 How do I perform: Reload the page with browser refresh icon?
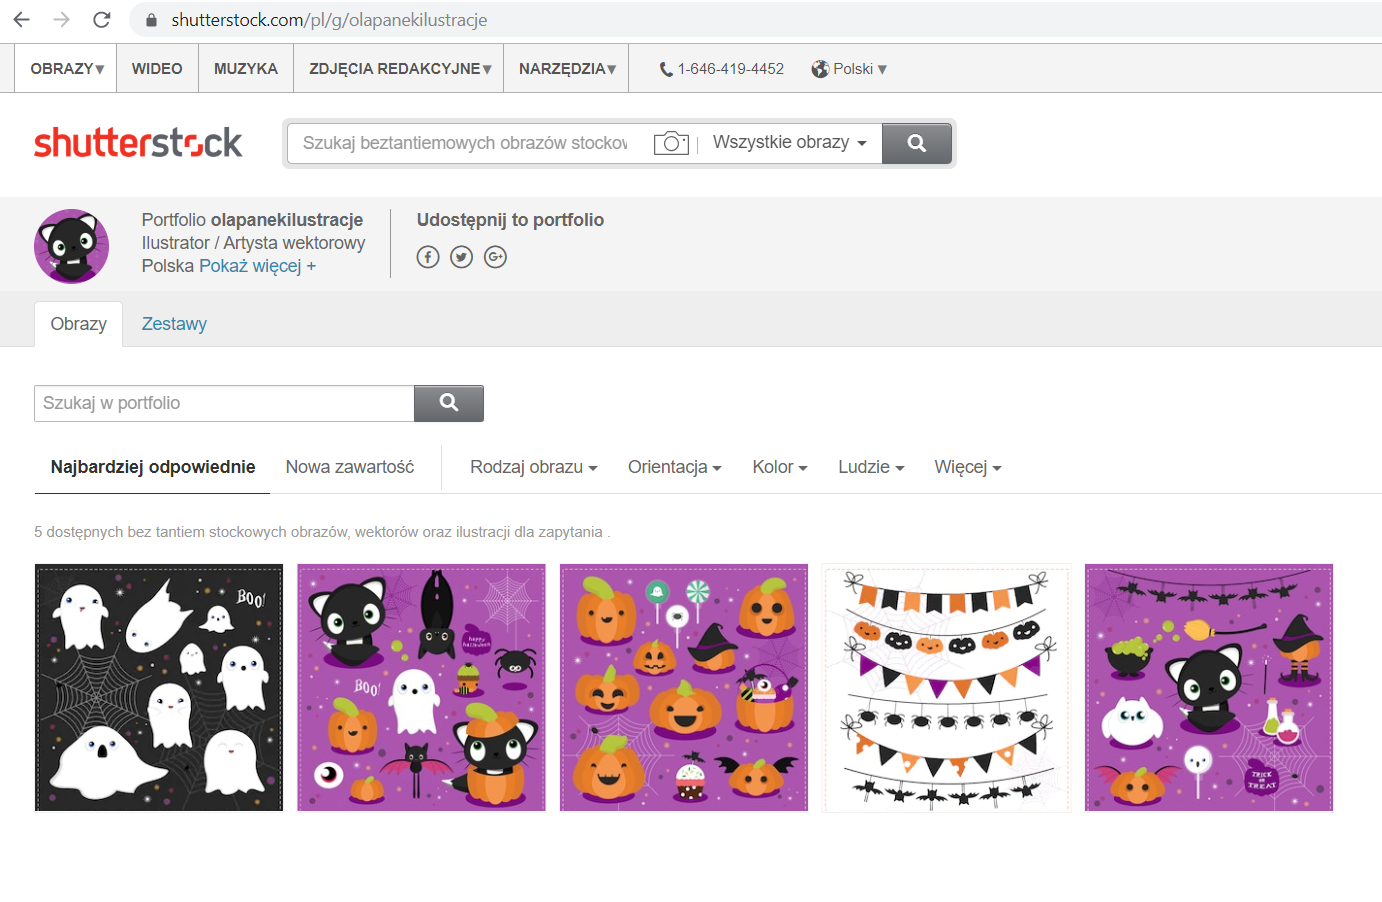pyautogui.click(x=101, y=20)
